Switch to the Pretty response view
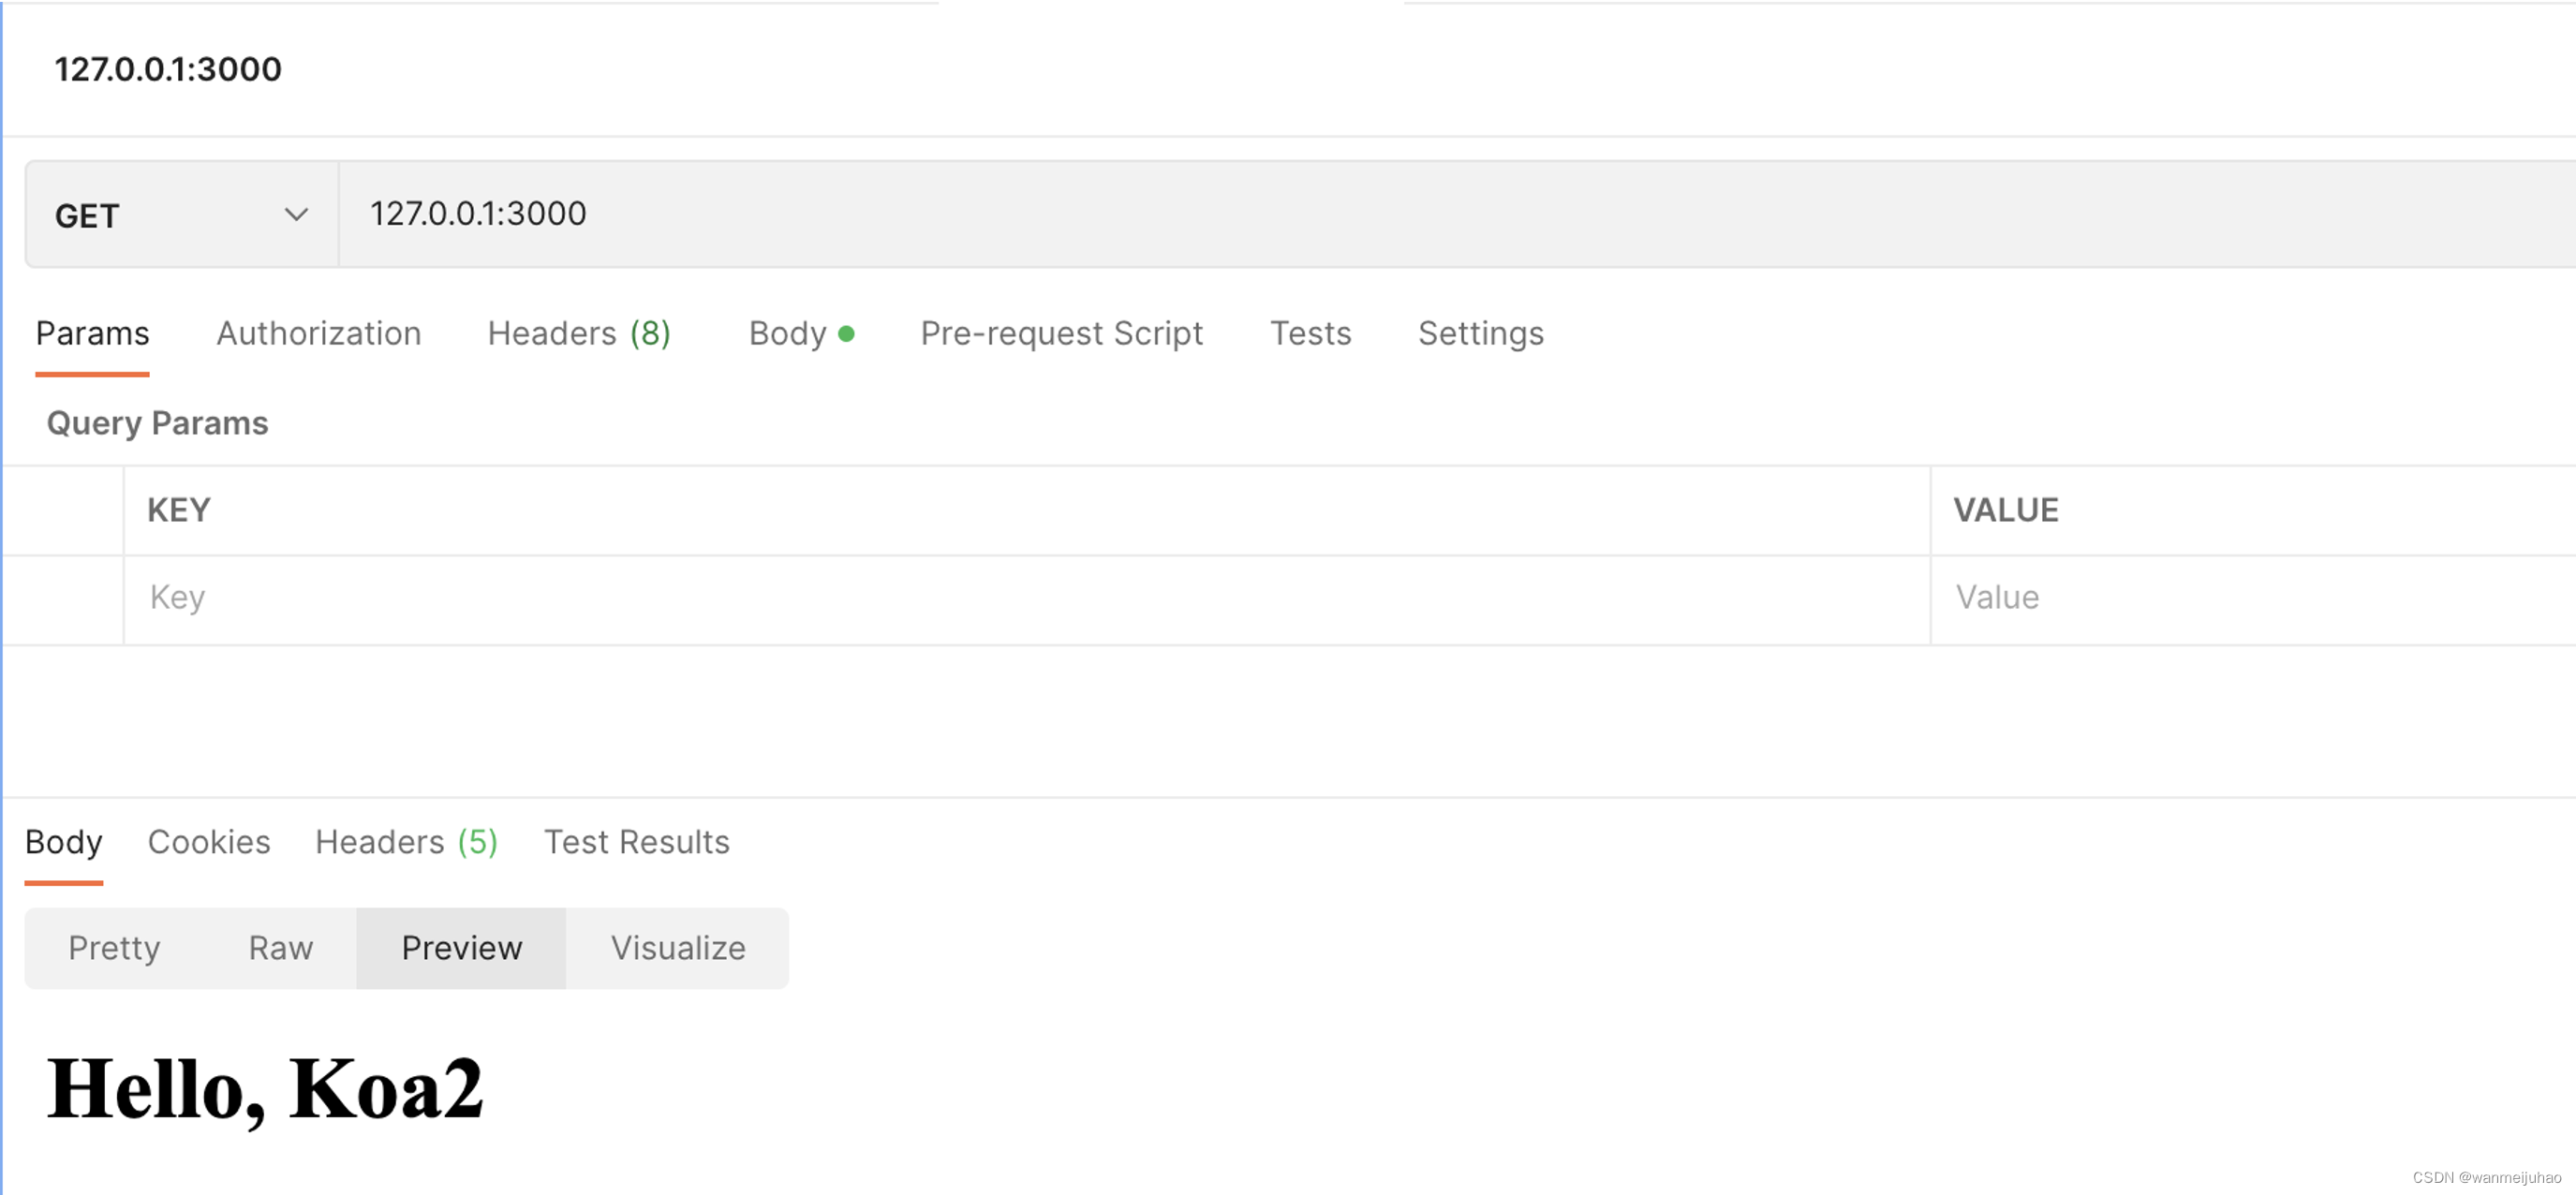This screenshot has width=2576, height=1195. pyautogui.click(x=111, y=949)
